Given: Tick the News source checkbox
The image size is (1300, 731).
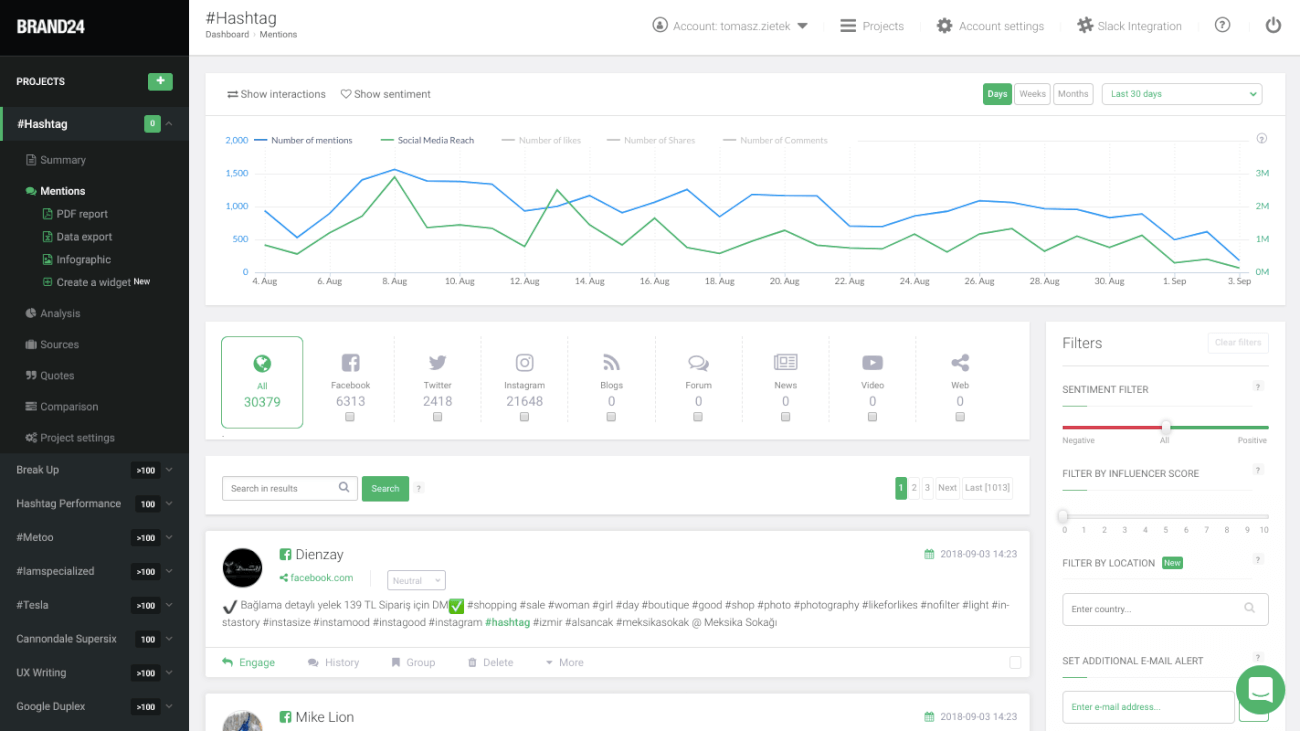Looking at the screenshot, I should coord(785,417).
